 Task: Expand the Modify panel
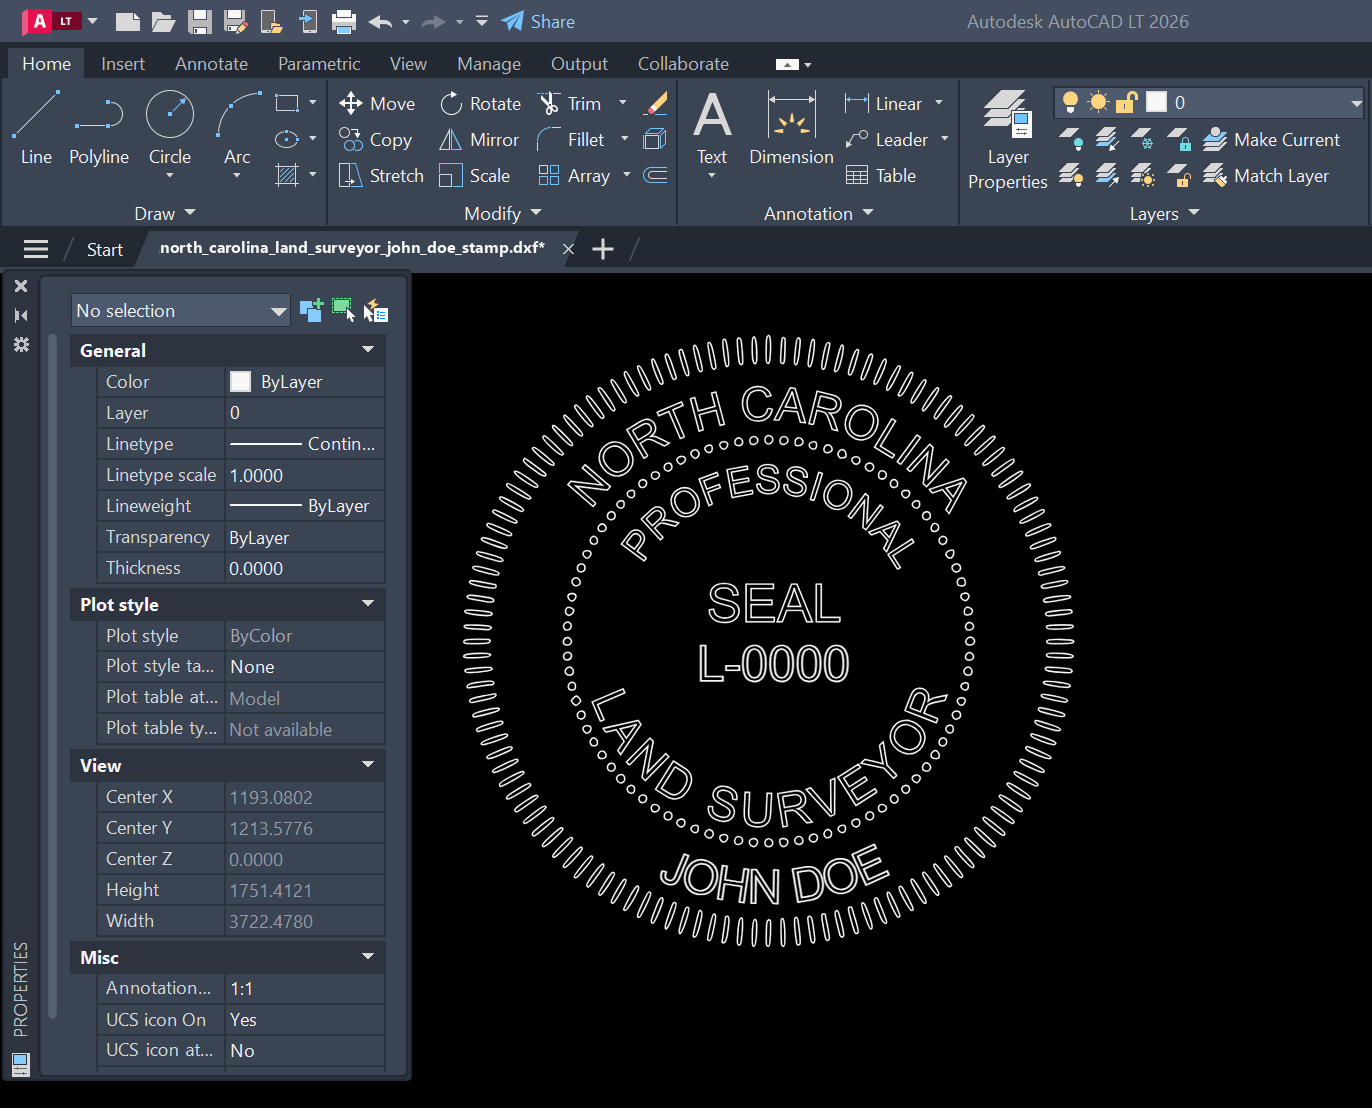(503, 213)
